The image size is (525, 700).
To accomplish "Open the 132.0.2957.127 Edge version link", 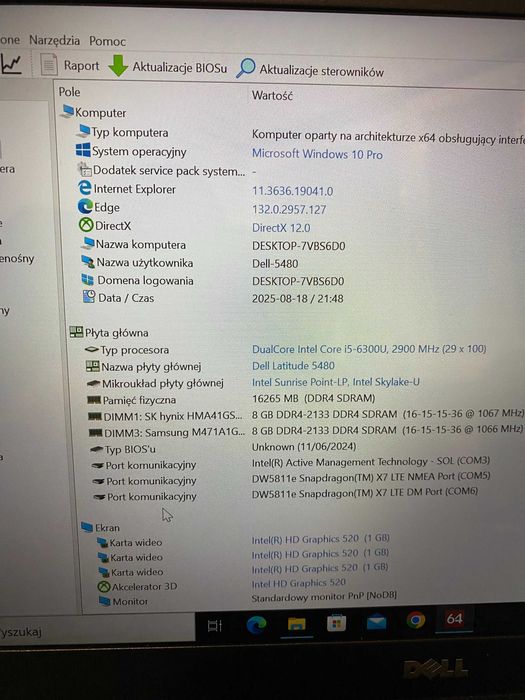I will point(289,209).
